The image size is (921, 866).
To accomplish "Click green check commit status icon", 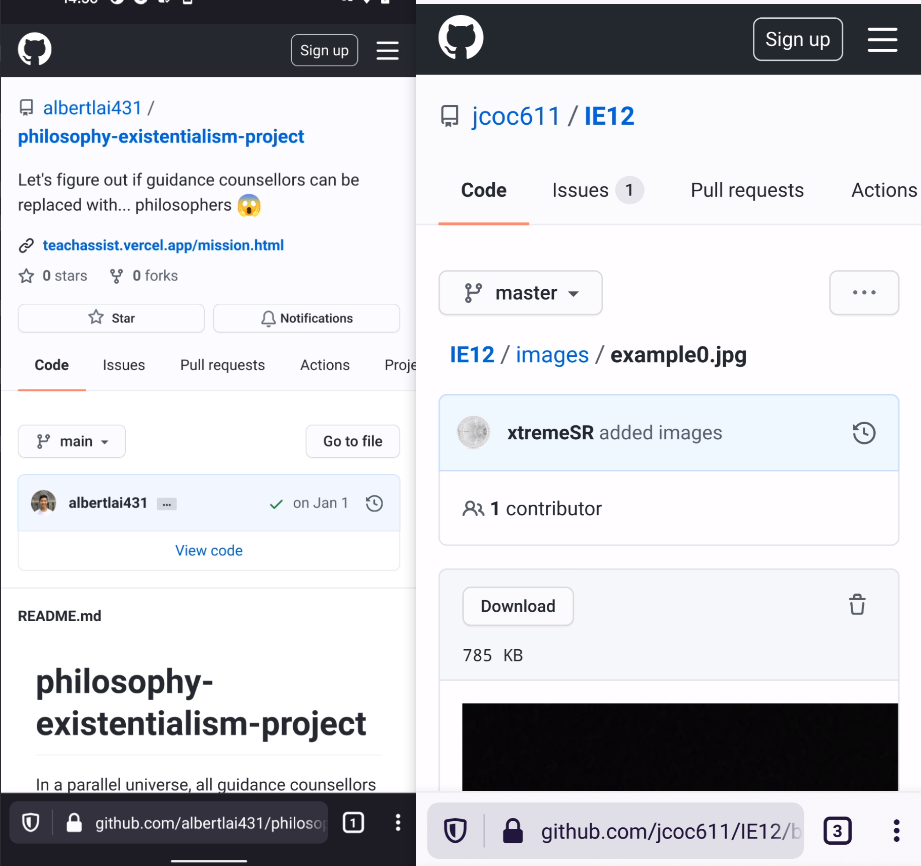I will click(x=276, y=504).
